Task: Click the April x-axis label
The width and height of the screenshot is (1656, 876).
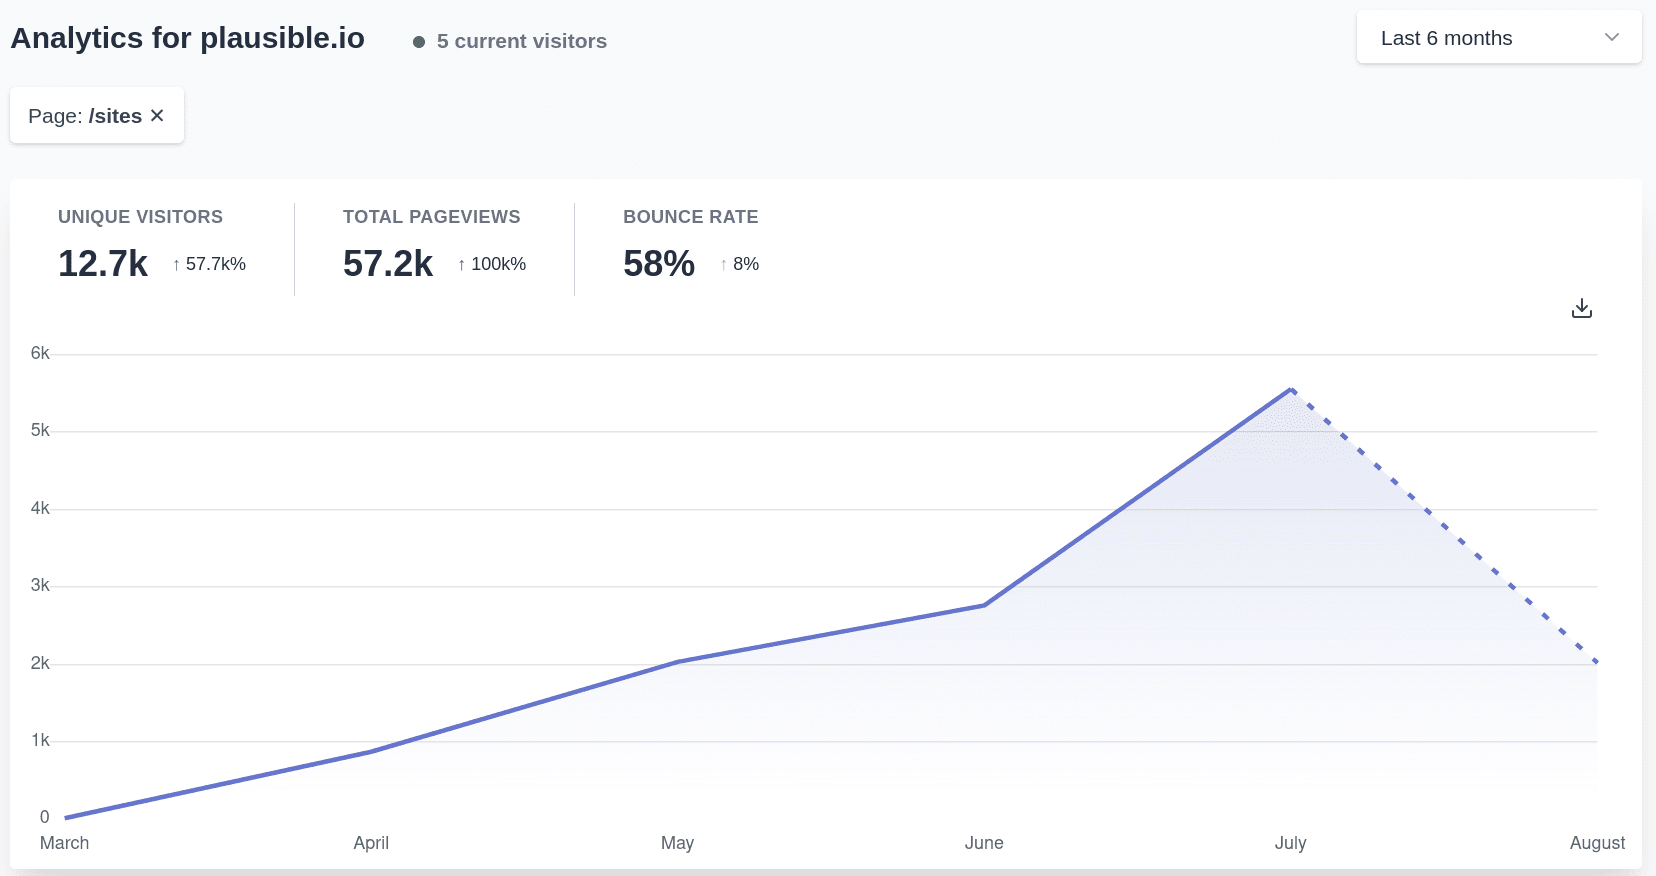Action: [x=371, y=843]
